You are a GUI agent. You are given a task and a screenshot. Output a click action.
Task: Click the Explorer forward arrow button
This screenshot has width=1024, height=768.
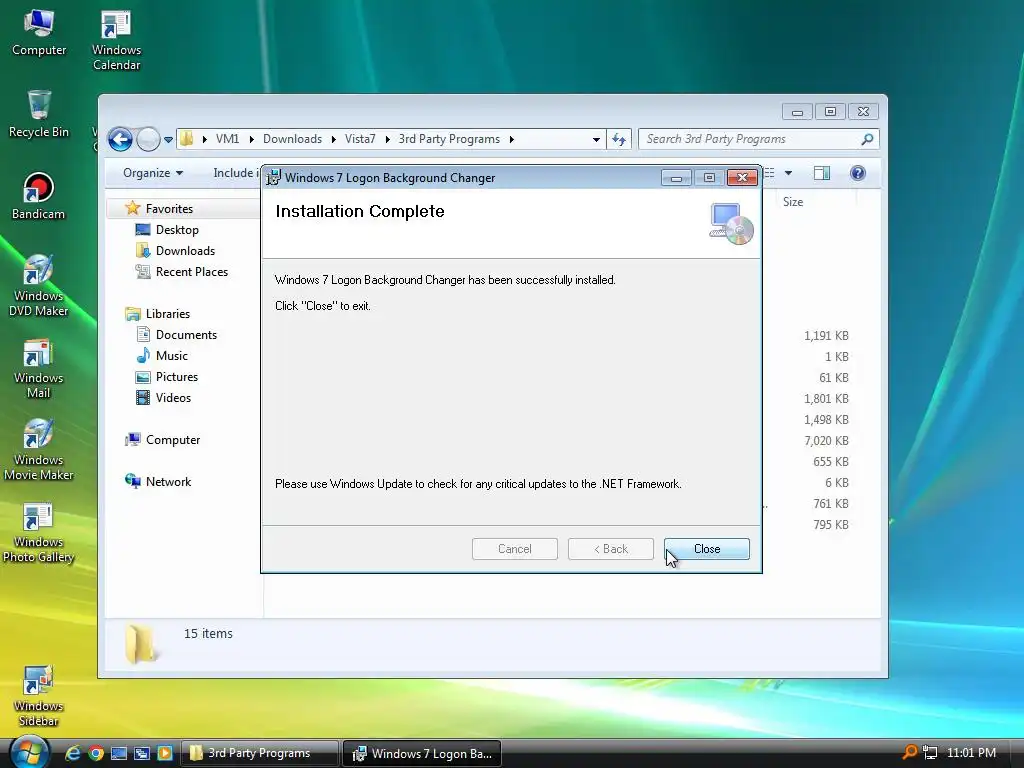coord(148,139)
